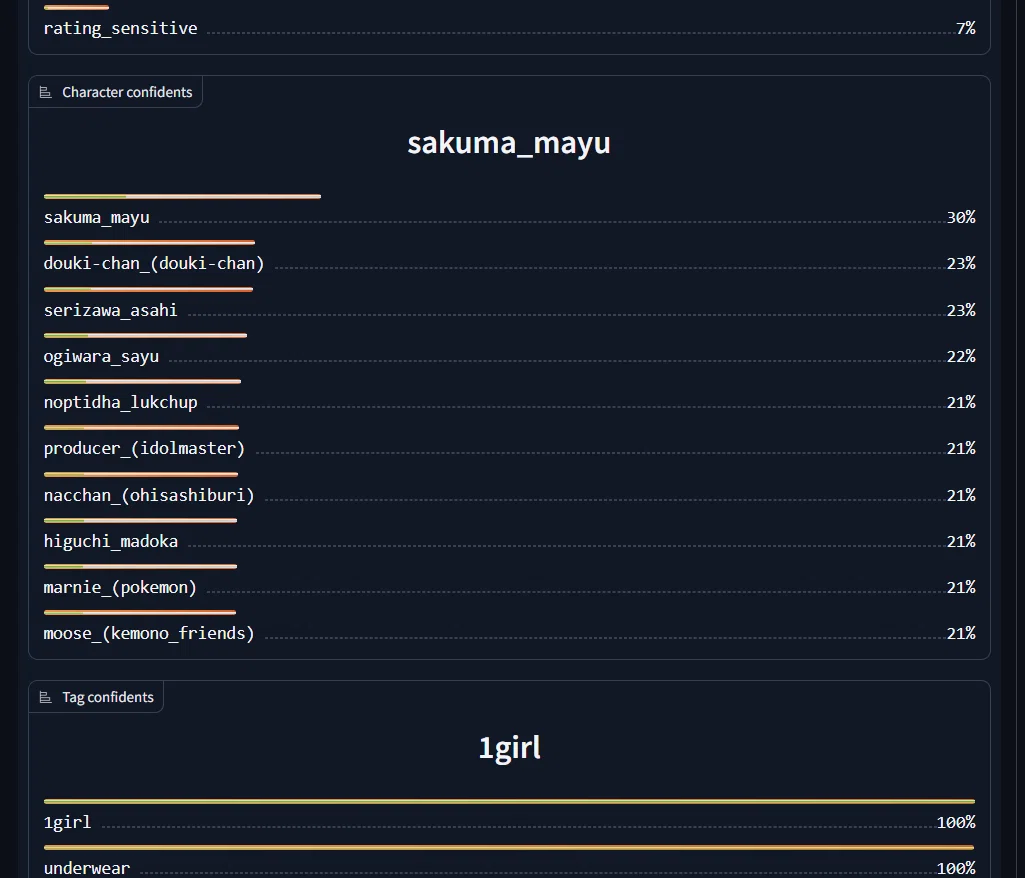This screenshot has height=878, width=1025.
Task: Click the 1girl tag row label
Action: (x=67, y=822)
